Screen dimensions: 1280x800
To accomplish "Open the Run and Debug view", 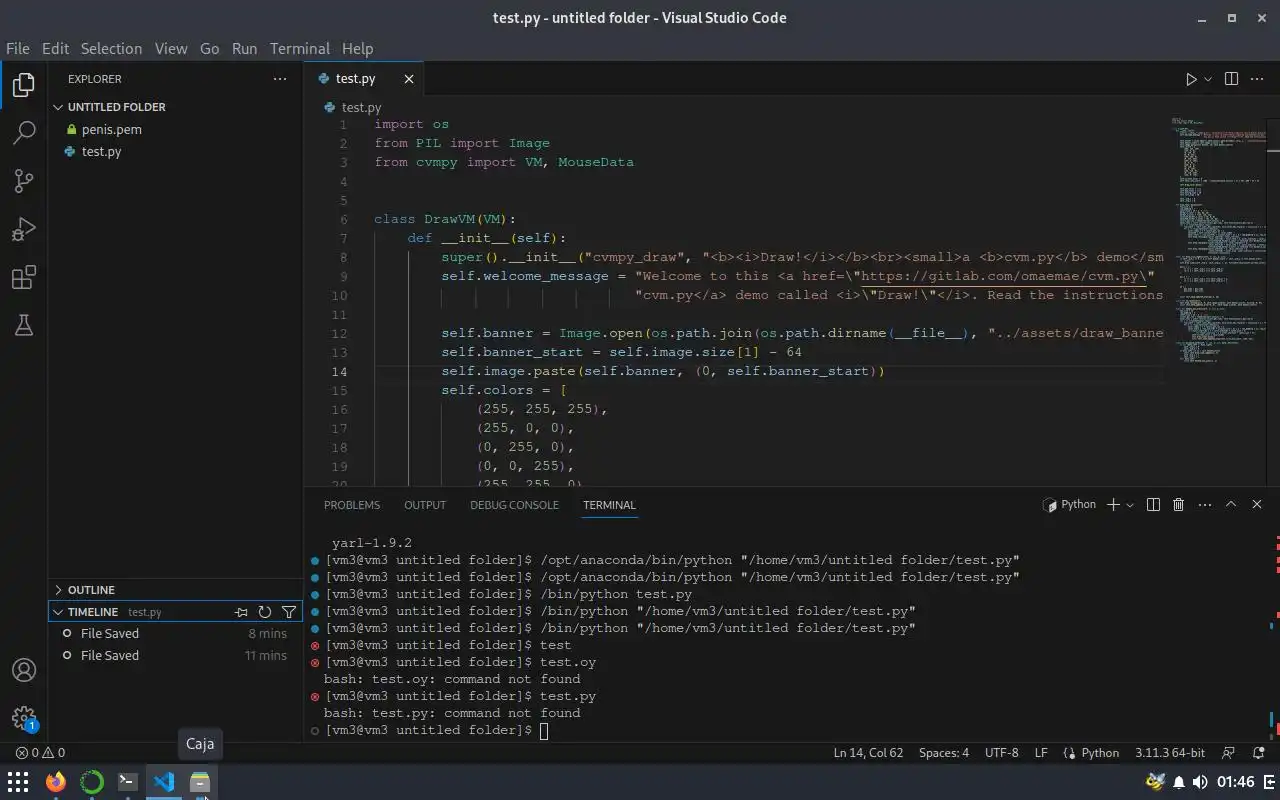I will point(24,229).
